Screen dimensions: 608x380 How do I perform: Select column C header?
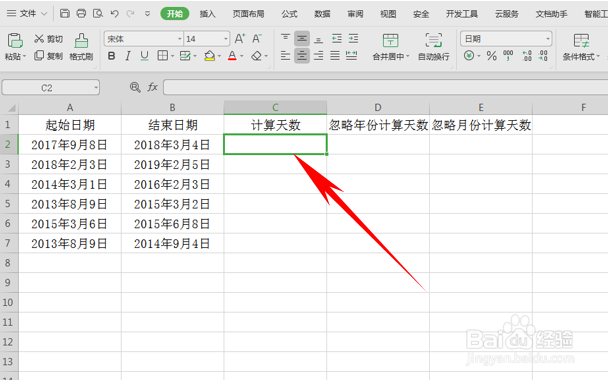coord(275,108)
